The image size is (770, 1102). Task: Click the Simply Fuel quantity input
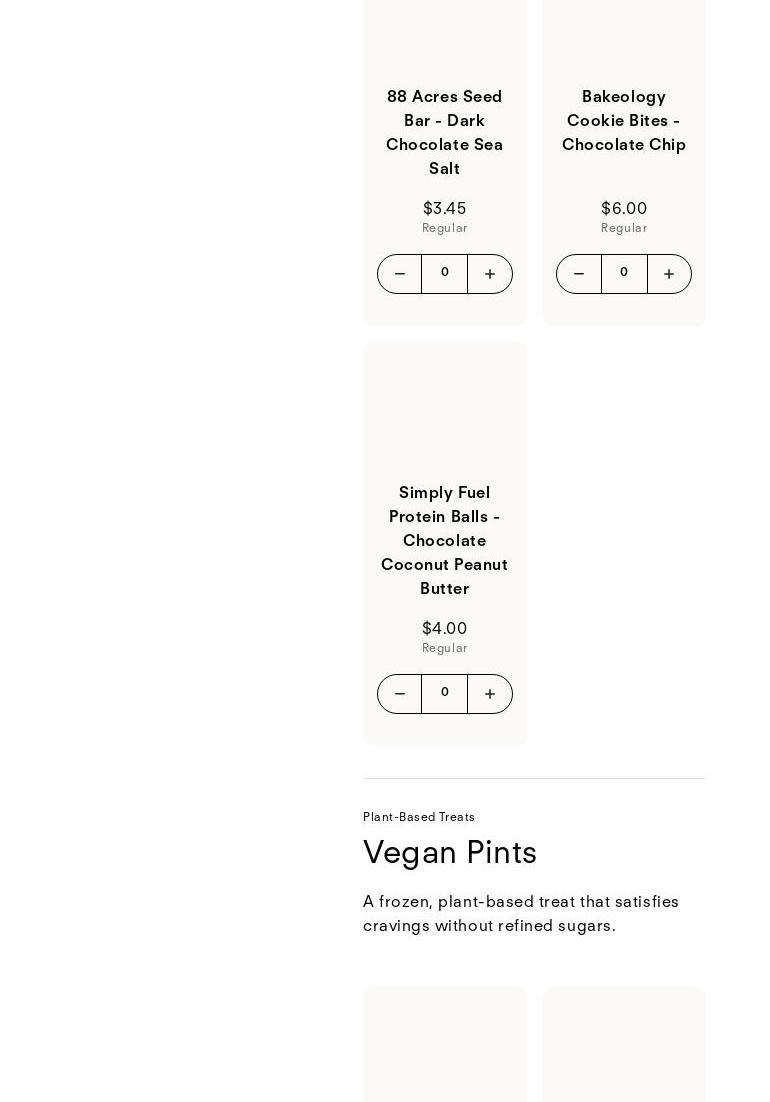point(445,694)
